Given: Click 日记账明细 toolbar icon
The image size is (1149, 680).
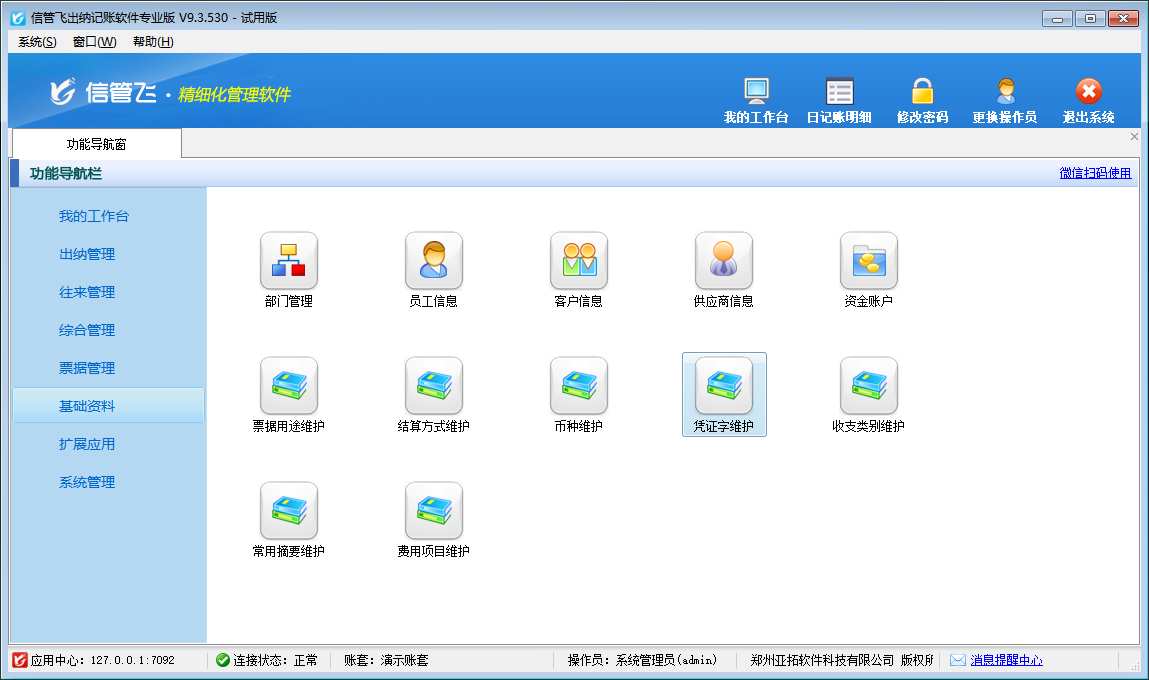Looking at the screenshot, I should 840,92.
